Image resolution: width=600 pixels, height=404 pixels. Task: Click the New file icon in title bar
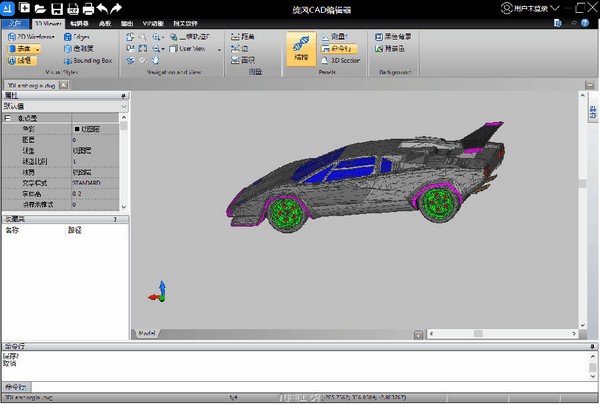click(25, 8)
